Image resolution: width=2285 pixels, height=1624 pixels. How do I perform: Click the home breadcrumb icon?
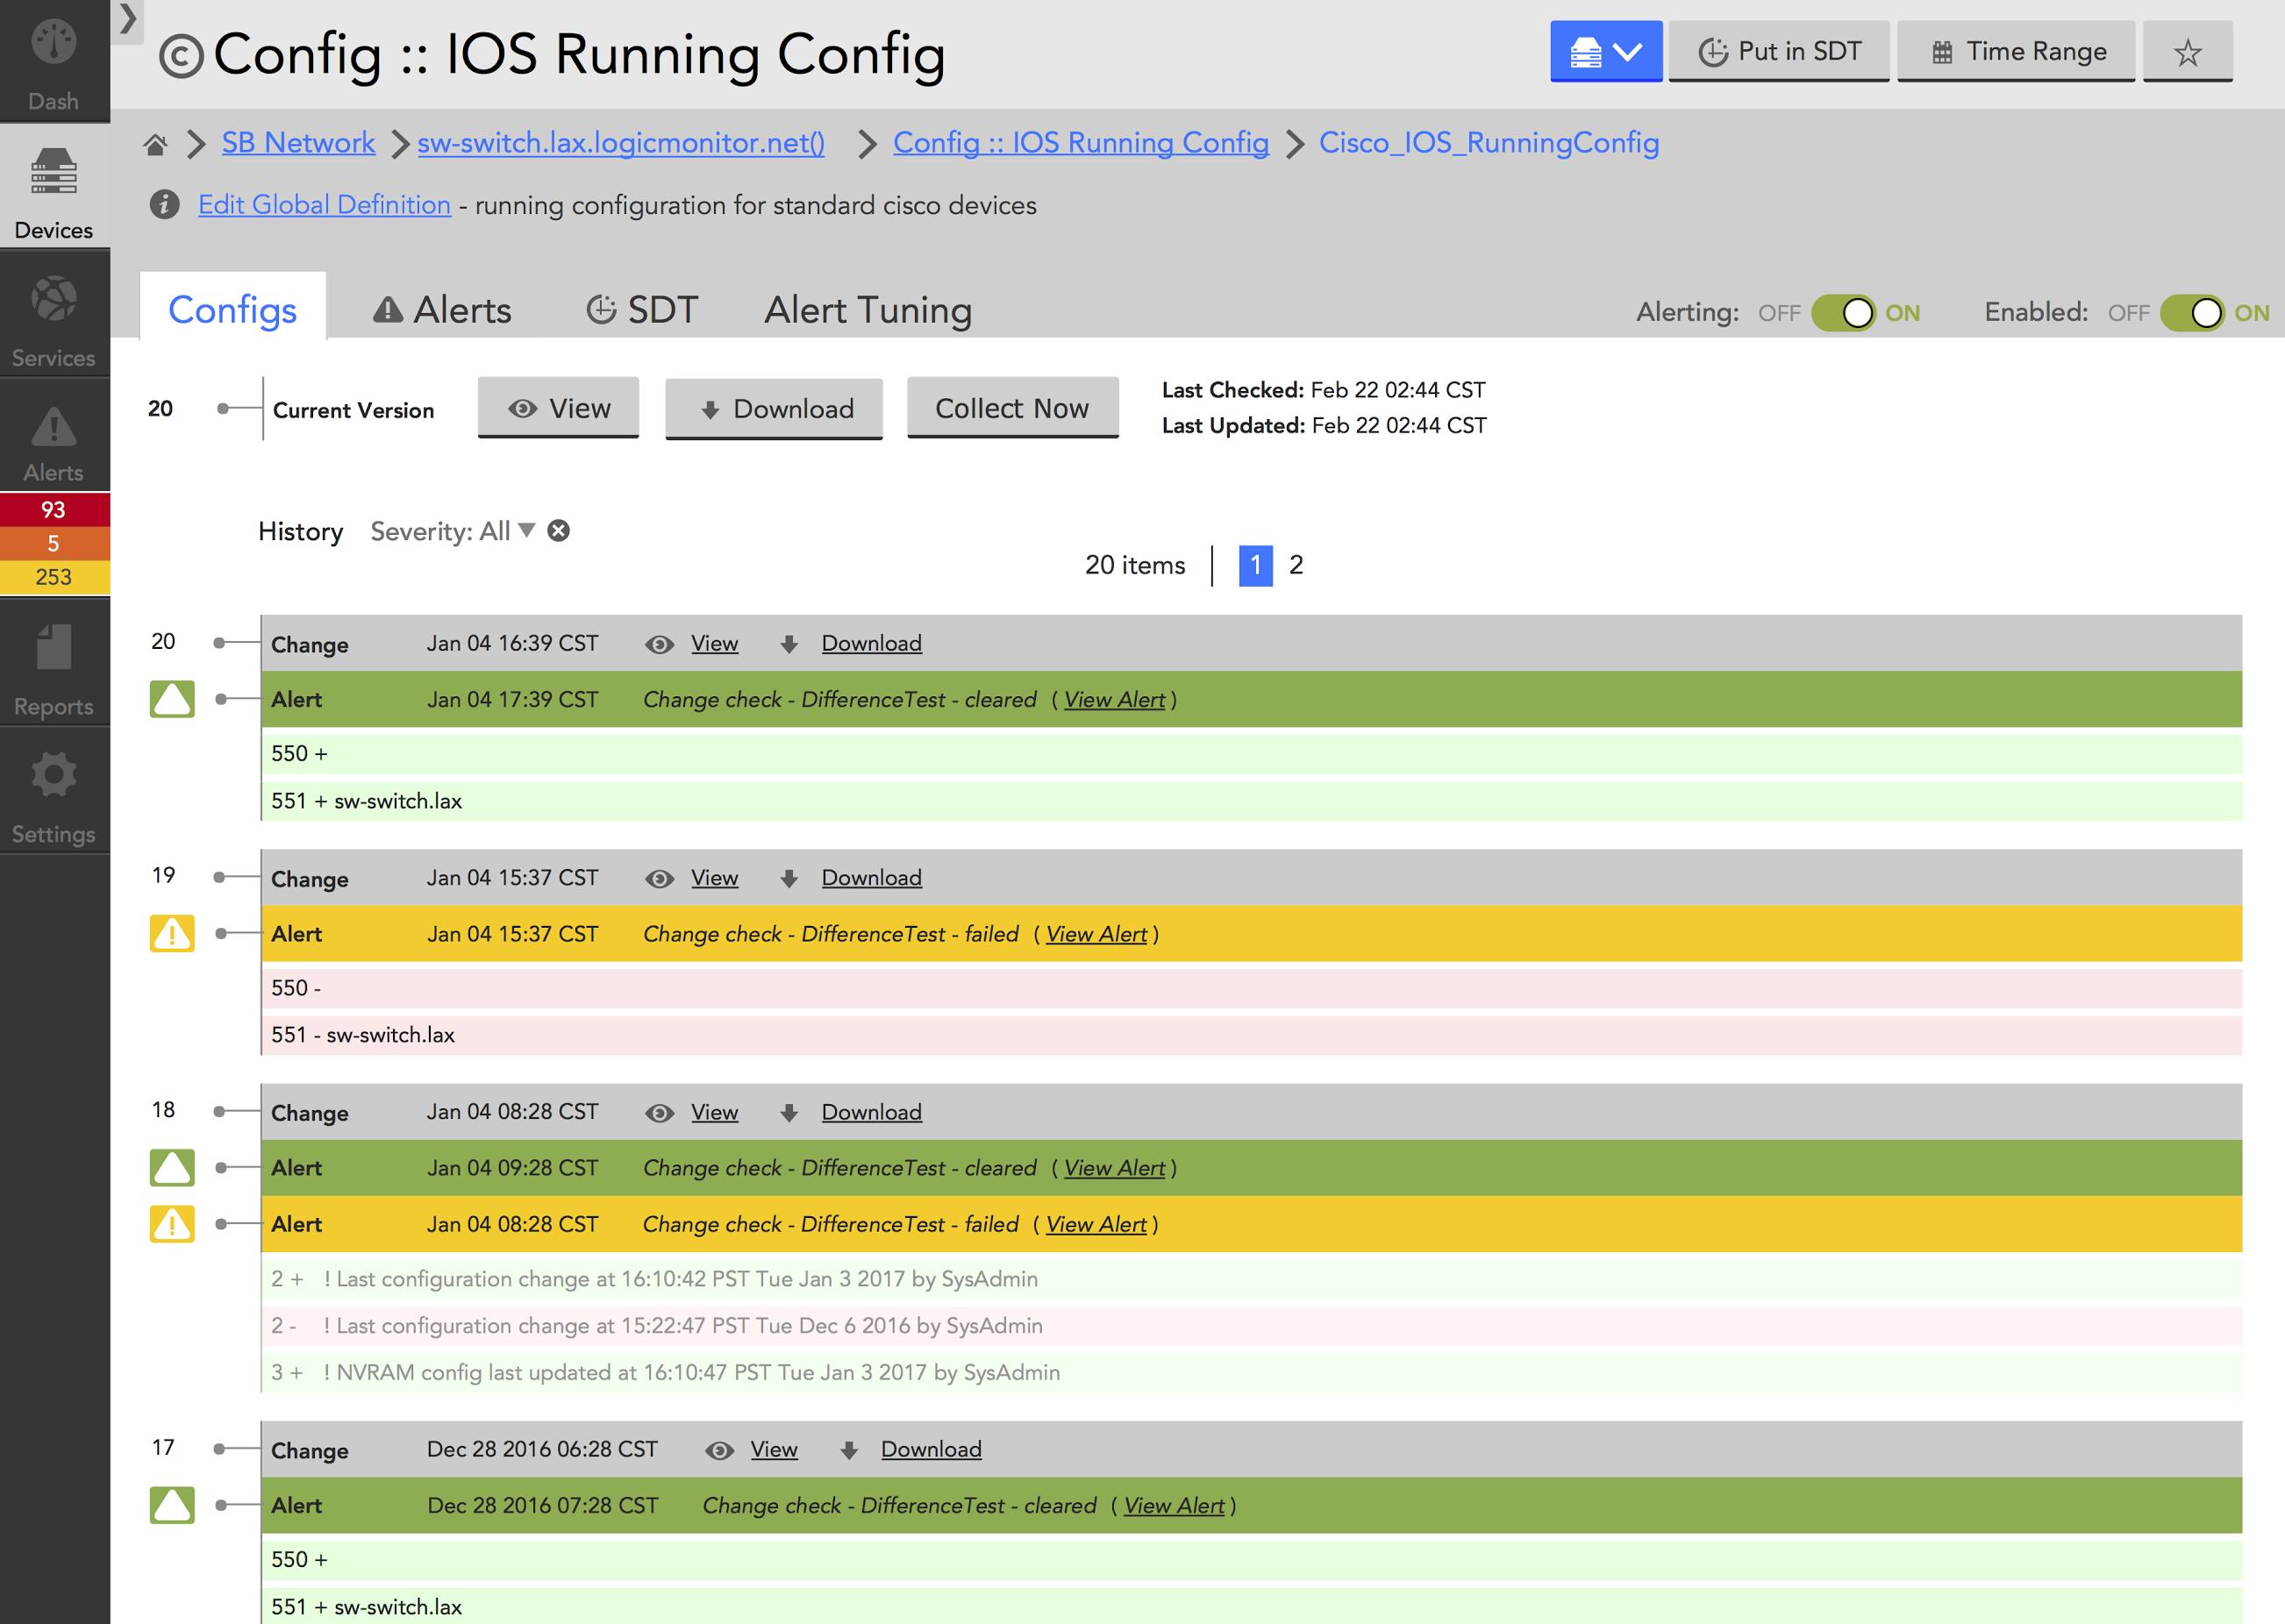pos(155,145)
